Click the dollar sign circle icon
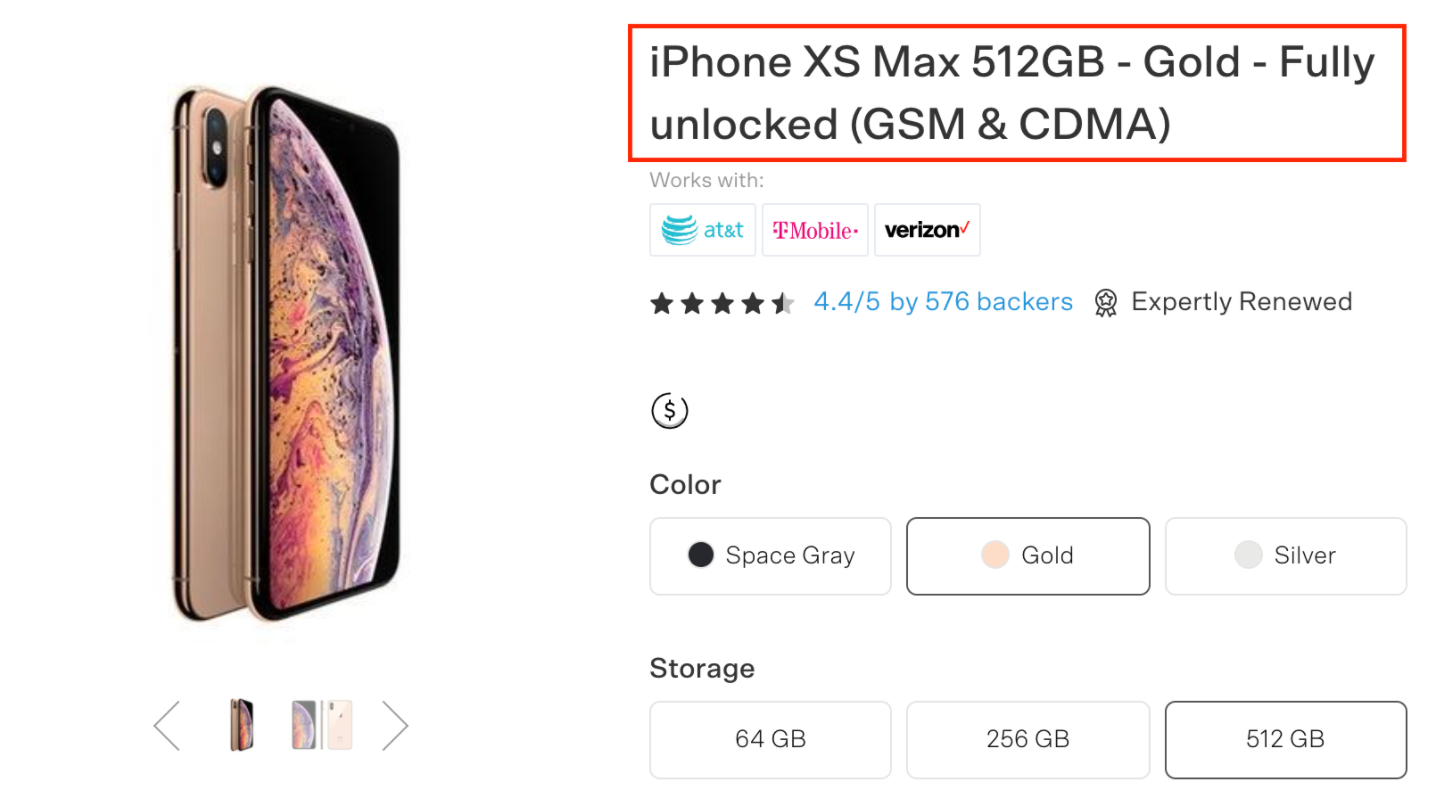Screen dimensions: 1434x788 coord(669,410)
